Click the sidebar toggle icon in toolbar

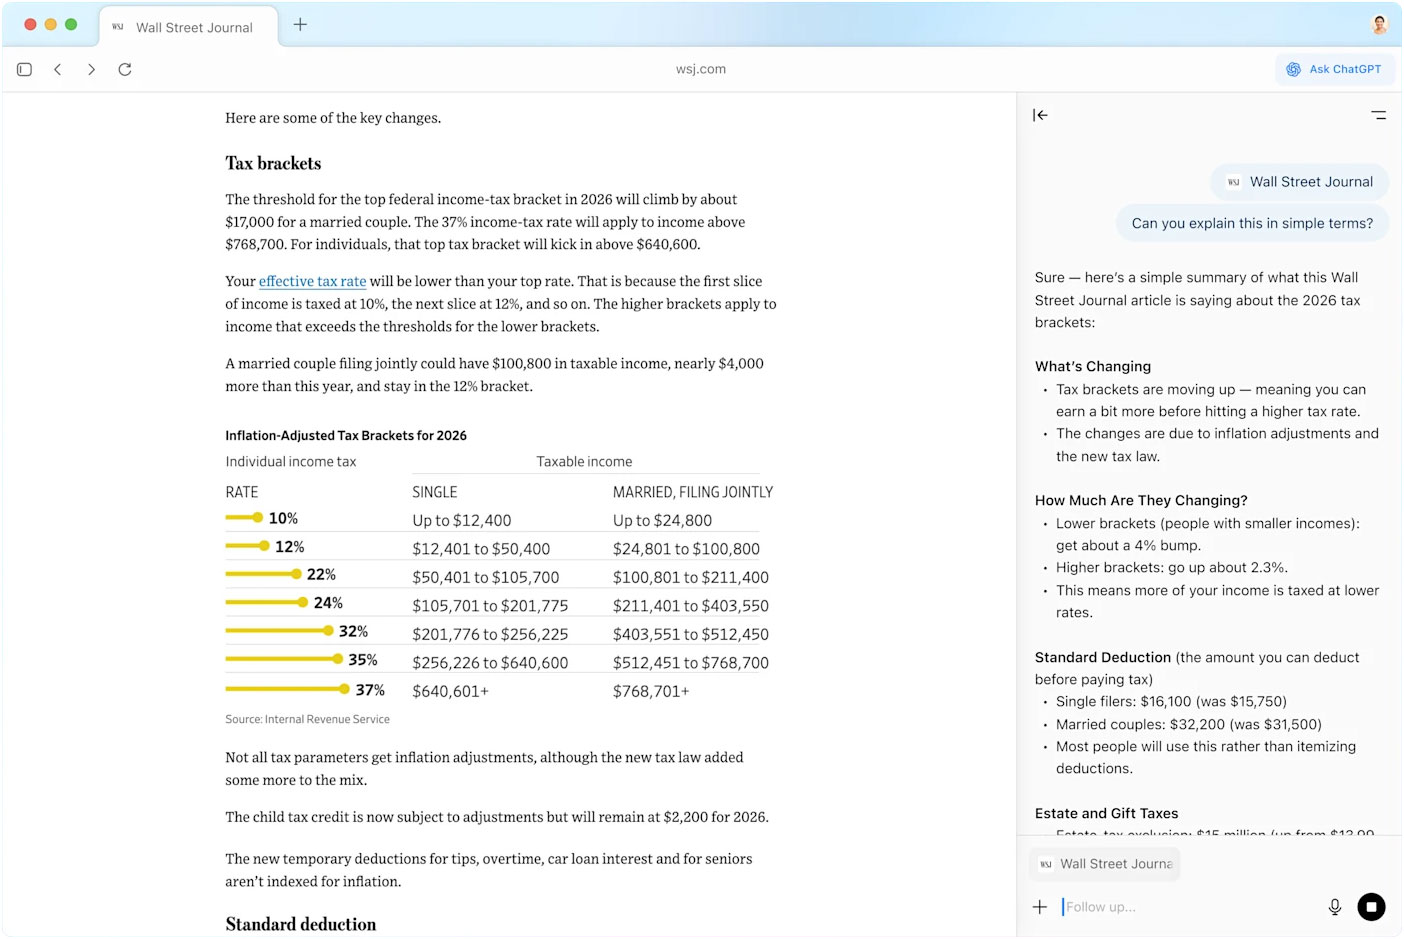[x=25, y=69]
